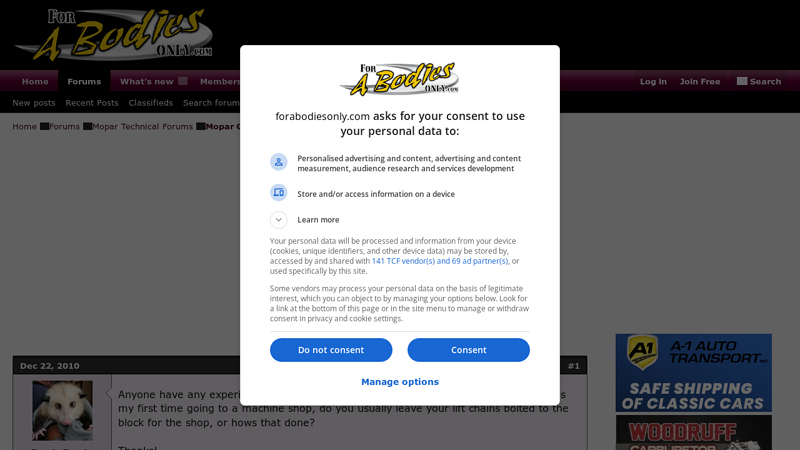Expand the What's new menu arrow
This screenshot has height=450, width=800.
click(x=183, y=81)
